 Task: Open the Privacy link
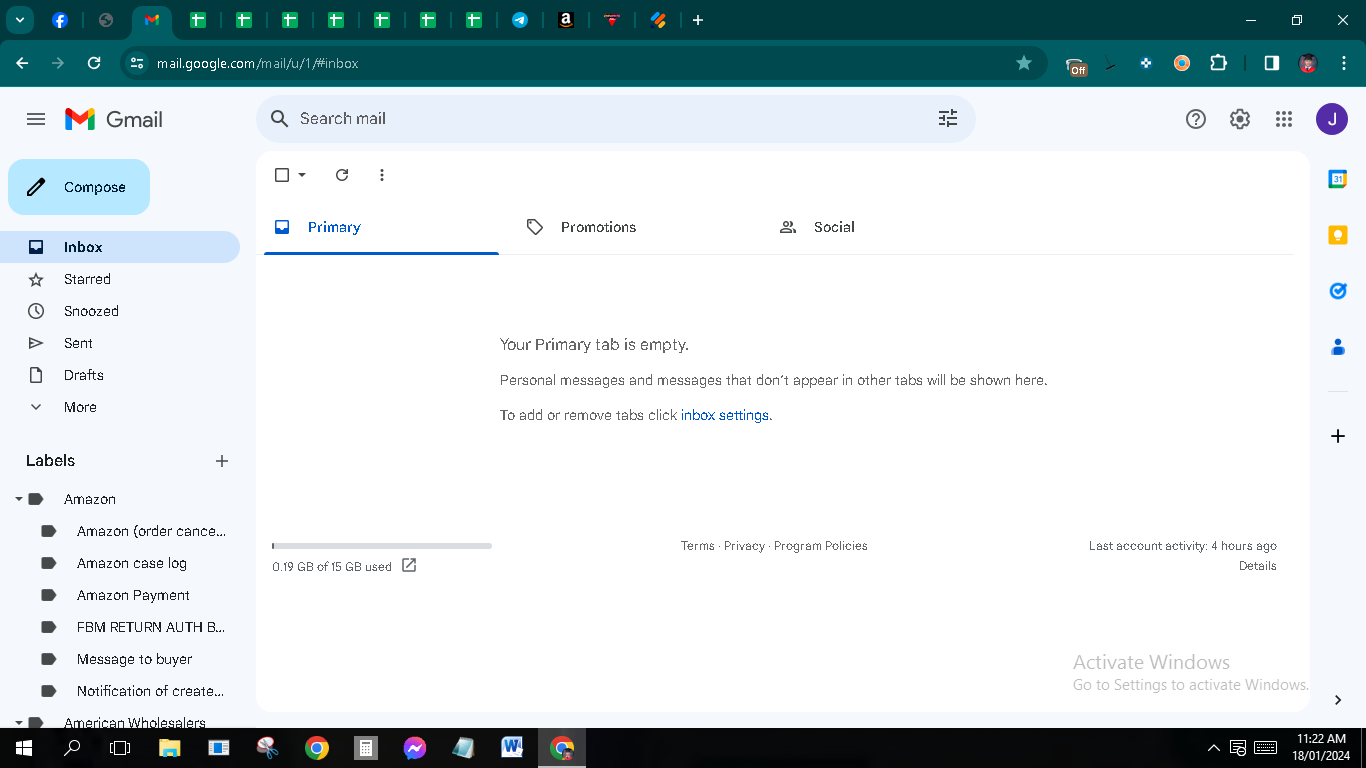click(745, 546)
